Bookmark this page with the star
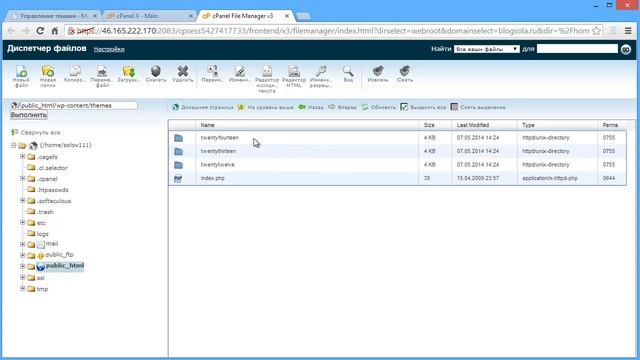Image resolution: width=640 pixels, height=360 pixels. point(596,31)
